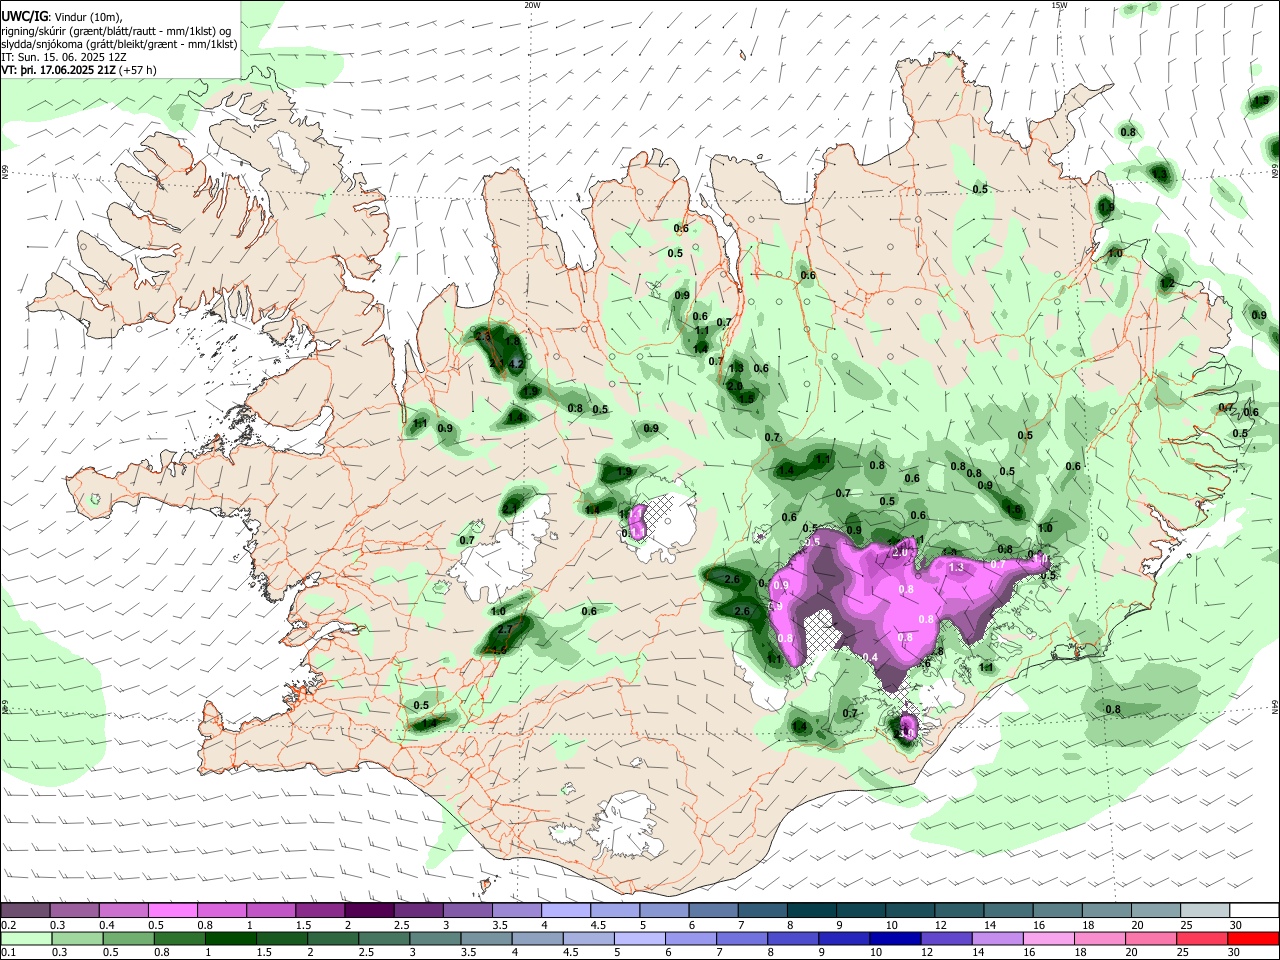Click the '1.6' precipitation value on the map
This screenshot has height=960, width=1280.
(x=1015, y=509)
